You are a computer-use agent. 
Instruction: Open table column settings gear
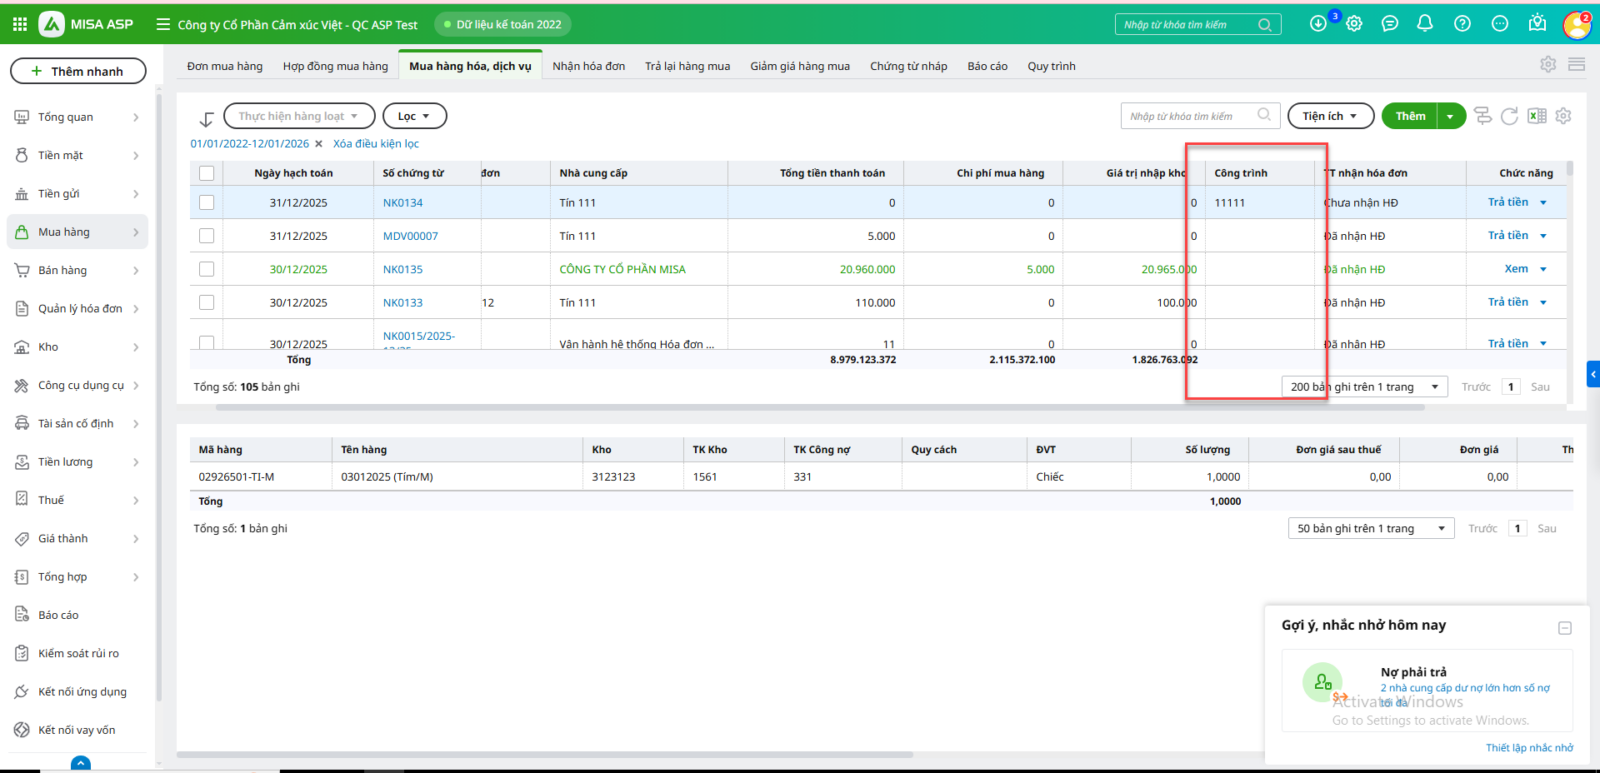pyautogui.click(x=1564, y=116)
